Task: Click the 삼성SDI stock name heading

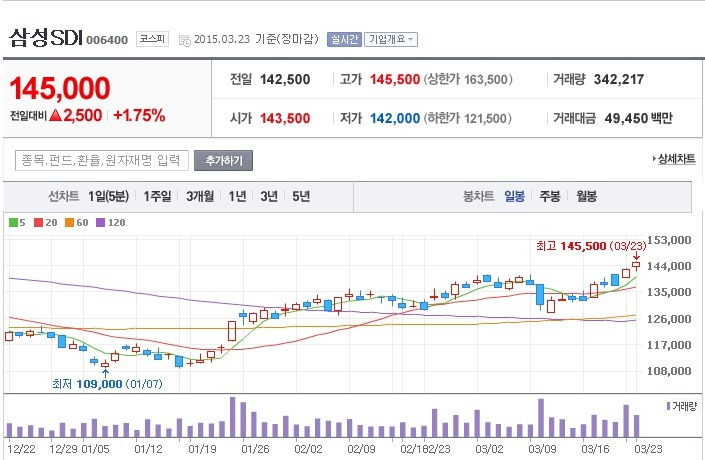Action: click(x=45, y=37)
